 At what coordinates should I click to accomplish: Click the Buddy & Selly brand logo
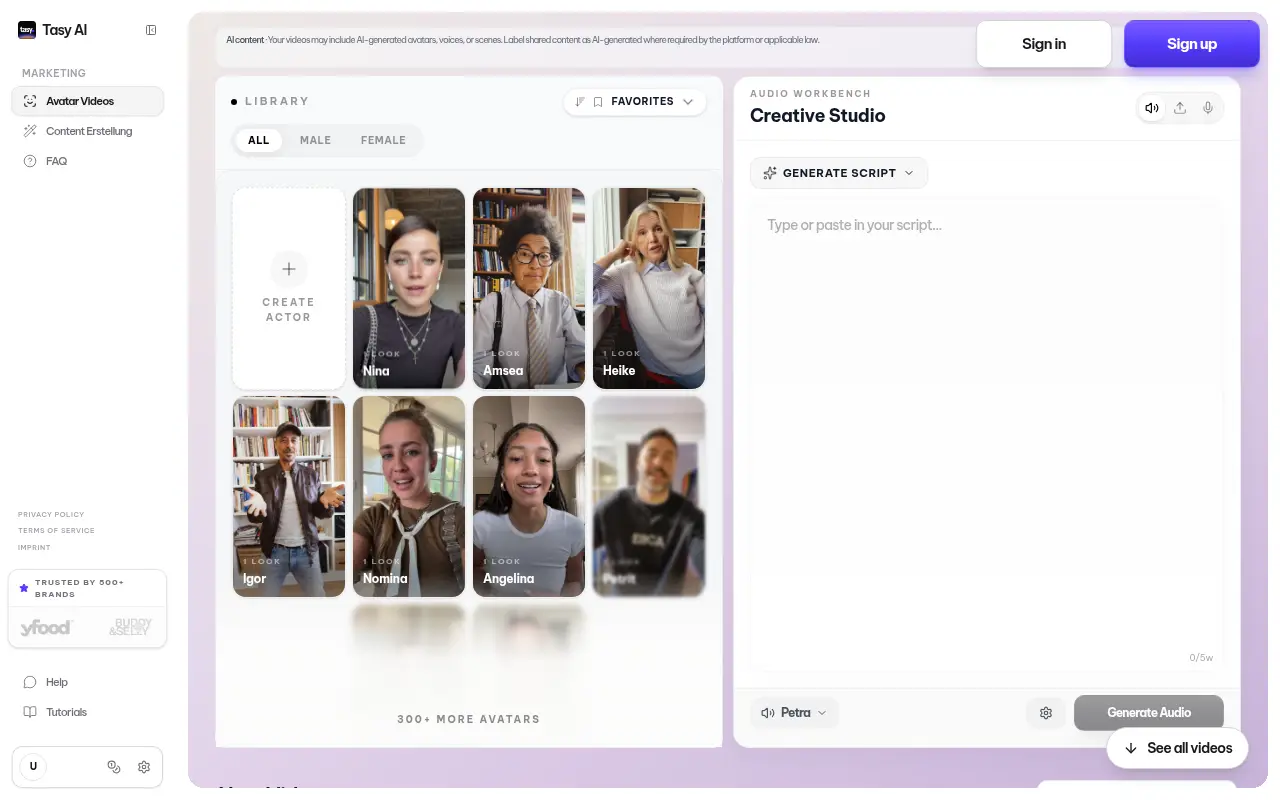click(x=130, y=628)
